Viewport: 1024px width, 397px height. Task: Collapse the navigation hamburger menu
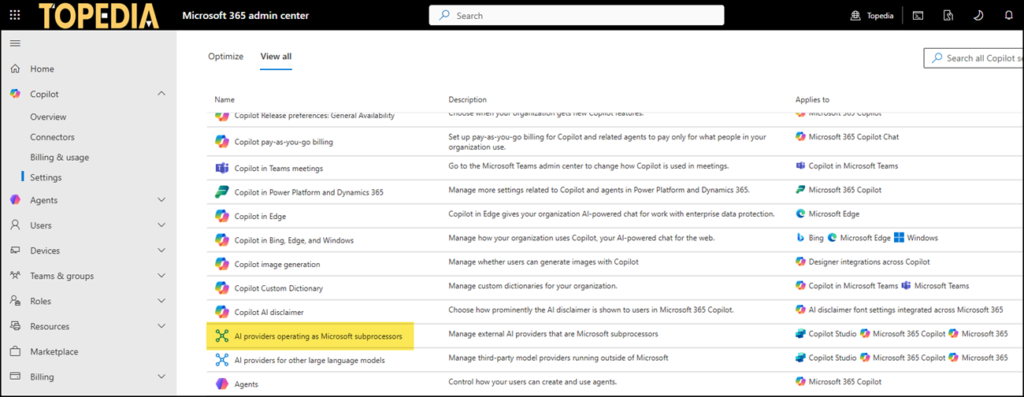(x=15, y=43)
